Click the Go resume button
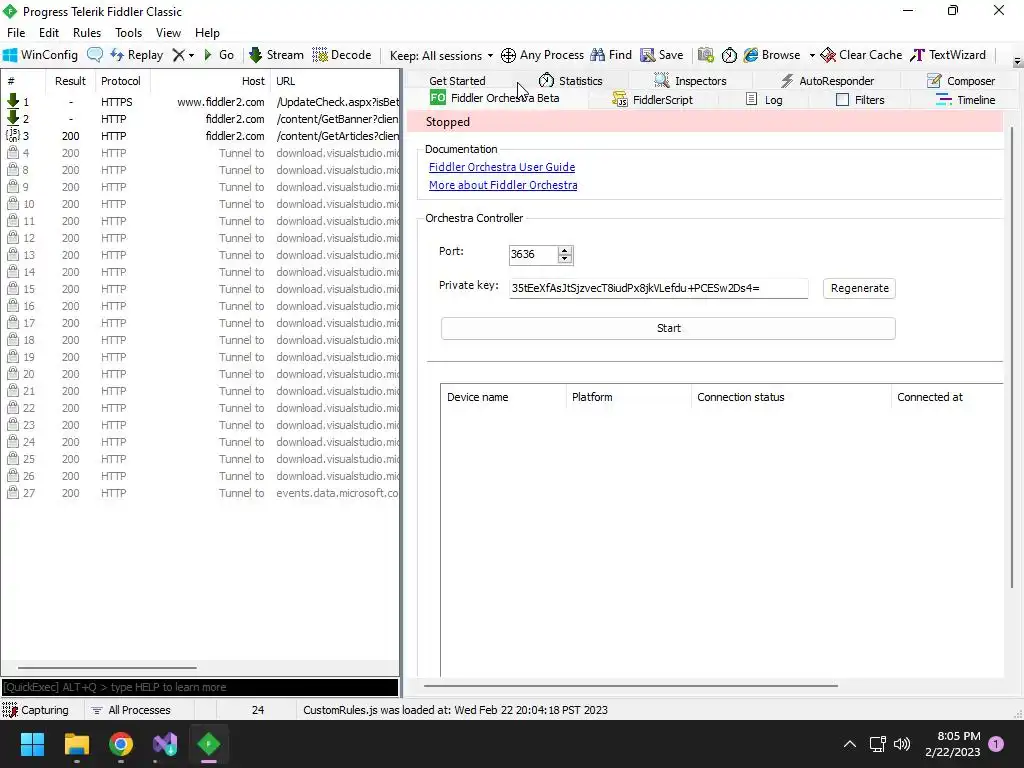Screen dimensions: 1024x768 219,55
